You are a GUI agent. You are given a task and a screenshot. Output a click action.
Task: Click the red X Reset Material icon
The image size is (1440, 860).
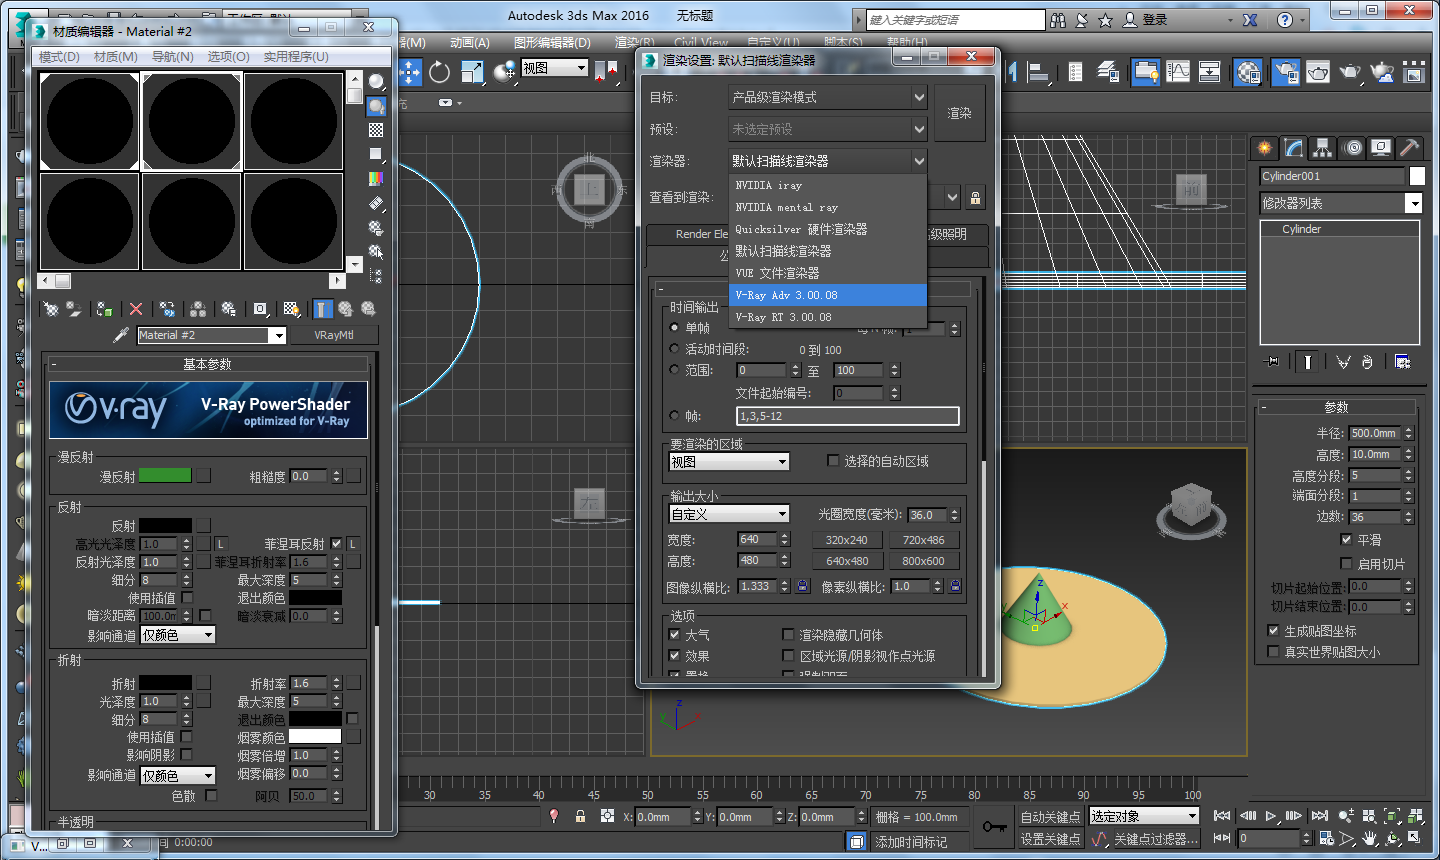[136, 309]
